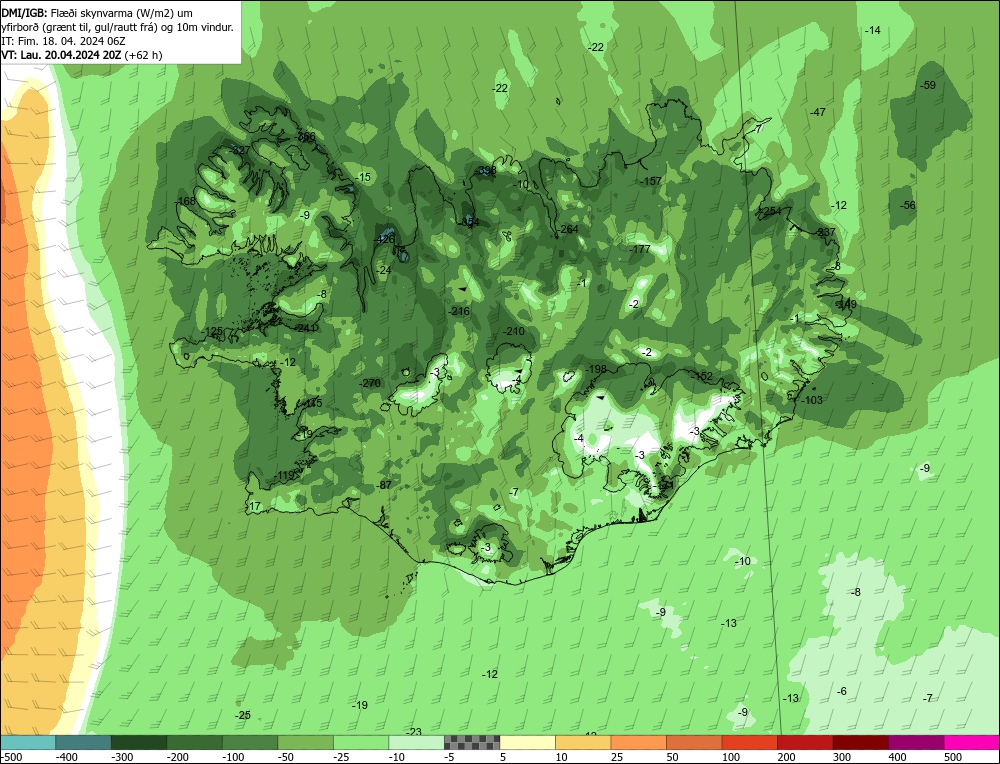
Task: Click the 200 to 300 crimson legend swatch
Action: (805, 742)
